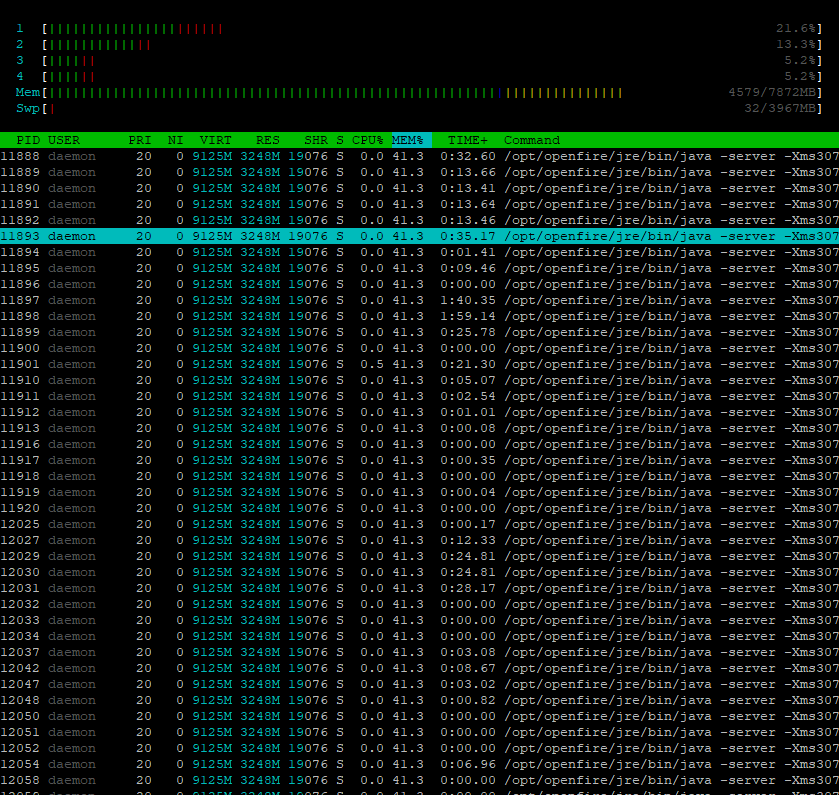Screen dimensions: 839x795
Task: Click the PRI column header
Action: (x=140, y=140)
